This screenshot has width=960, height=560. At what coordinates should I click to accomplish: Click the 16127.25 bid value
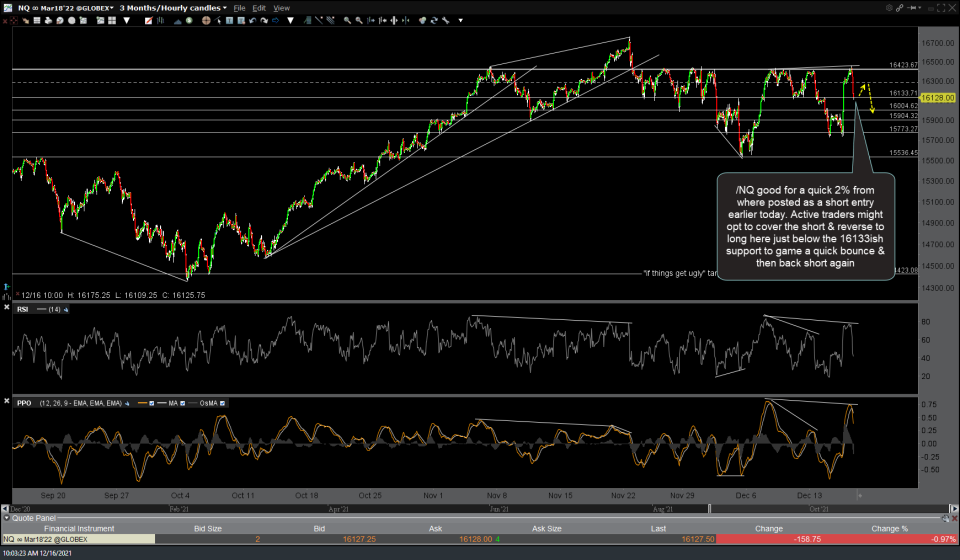[359, 539]
